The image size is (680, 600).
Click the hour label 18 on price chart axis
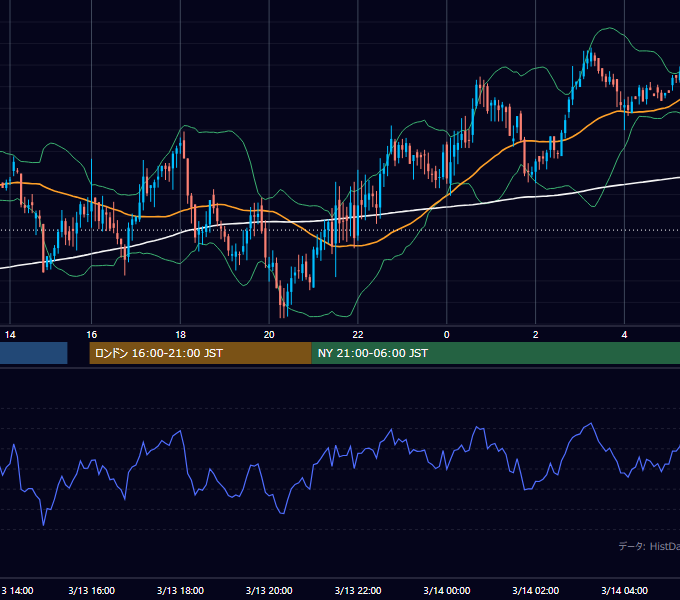click(180, 335)
